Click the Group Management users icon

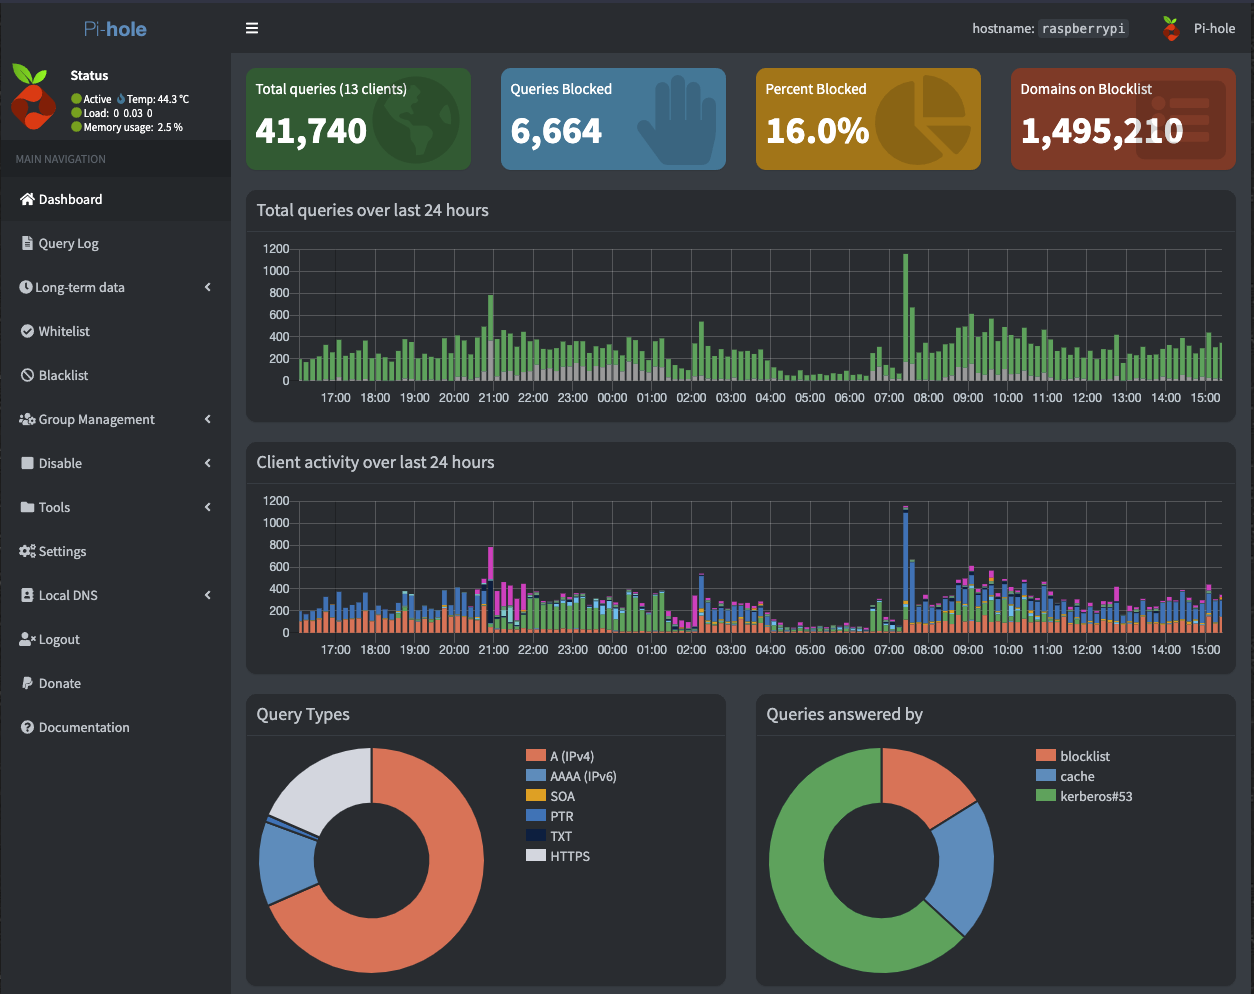coord(27,419)
